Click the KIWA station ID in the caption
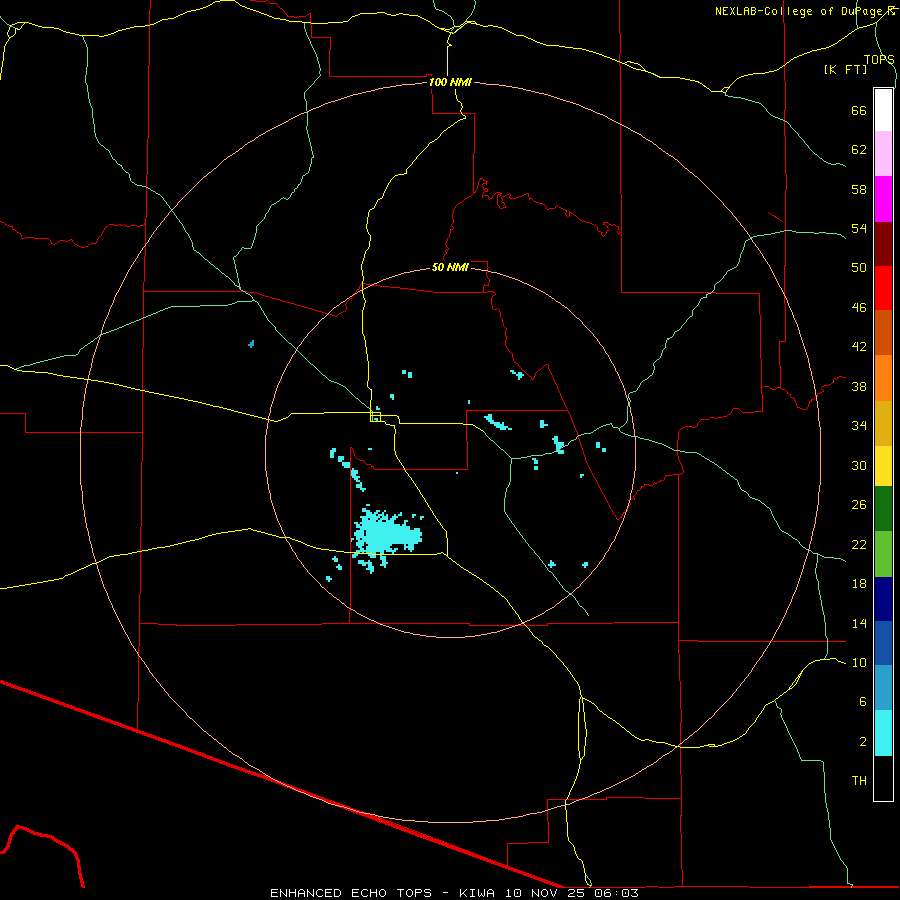This screenshot has width=900, height=900. pos(476,893)
